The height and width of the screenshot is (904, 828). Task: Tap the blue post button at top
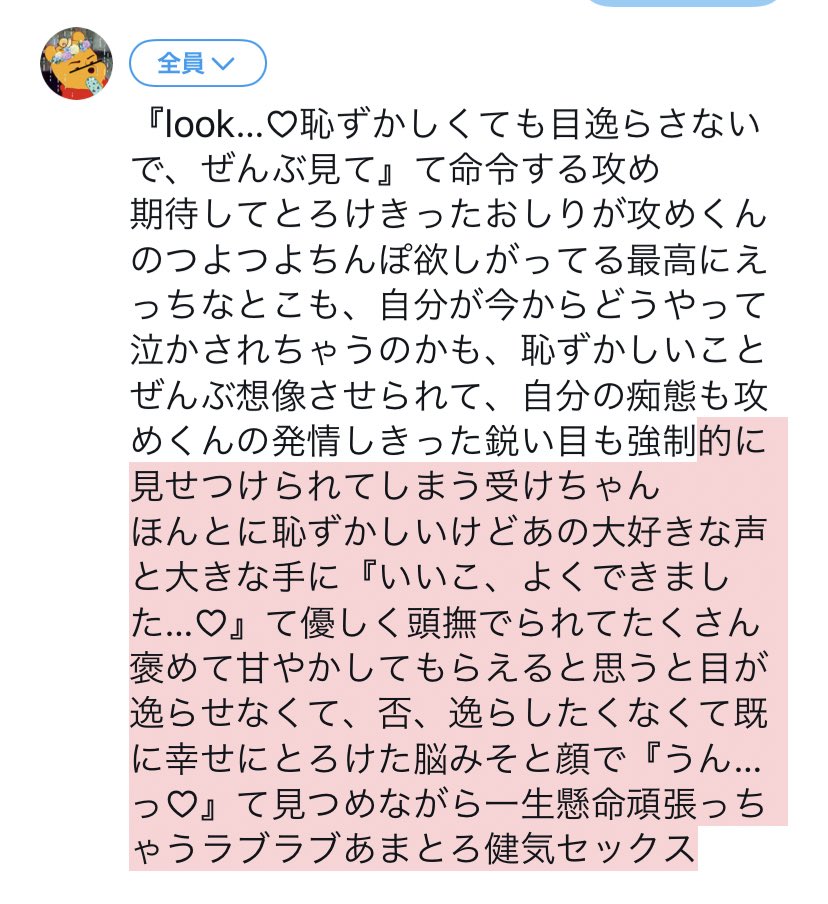(682, 2)
